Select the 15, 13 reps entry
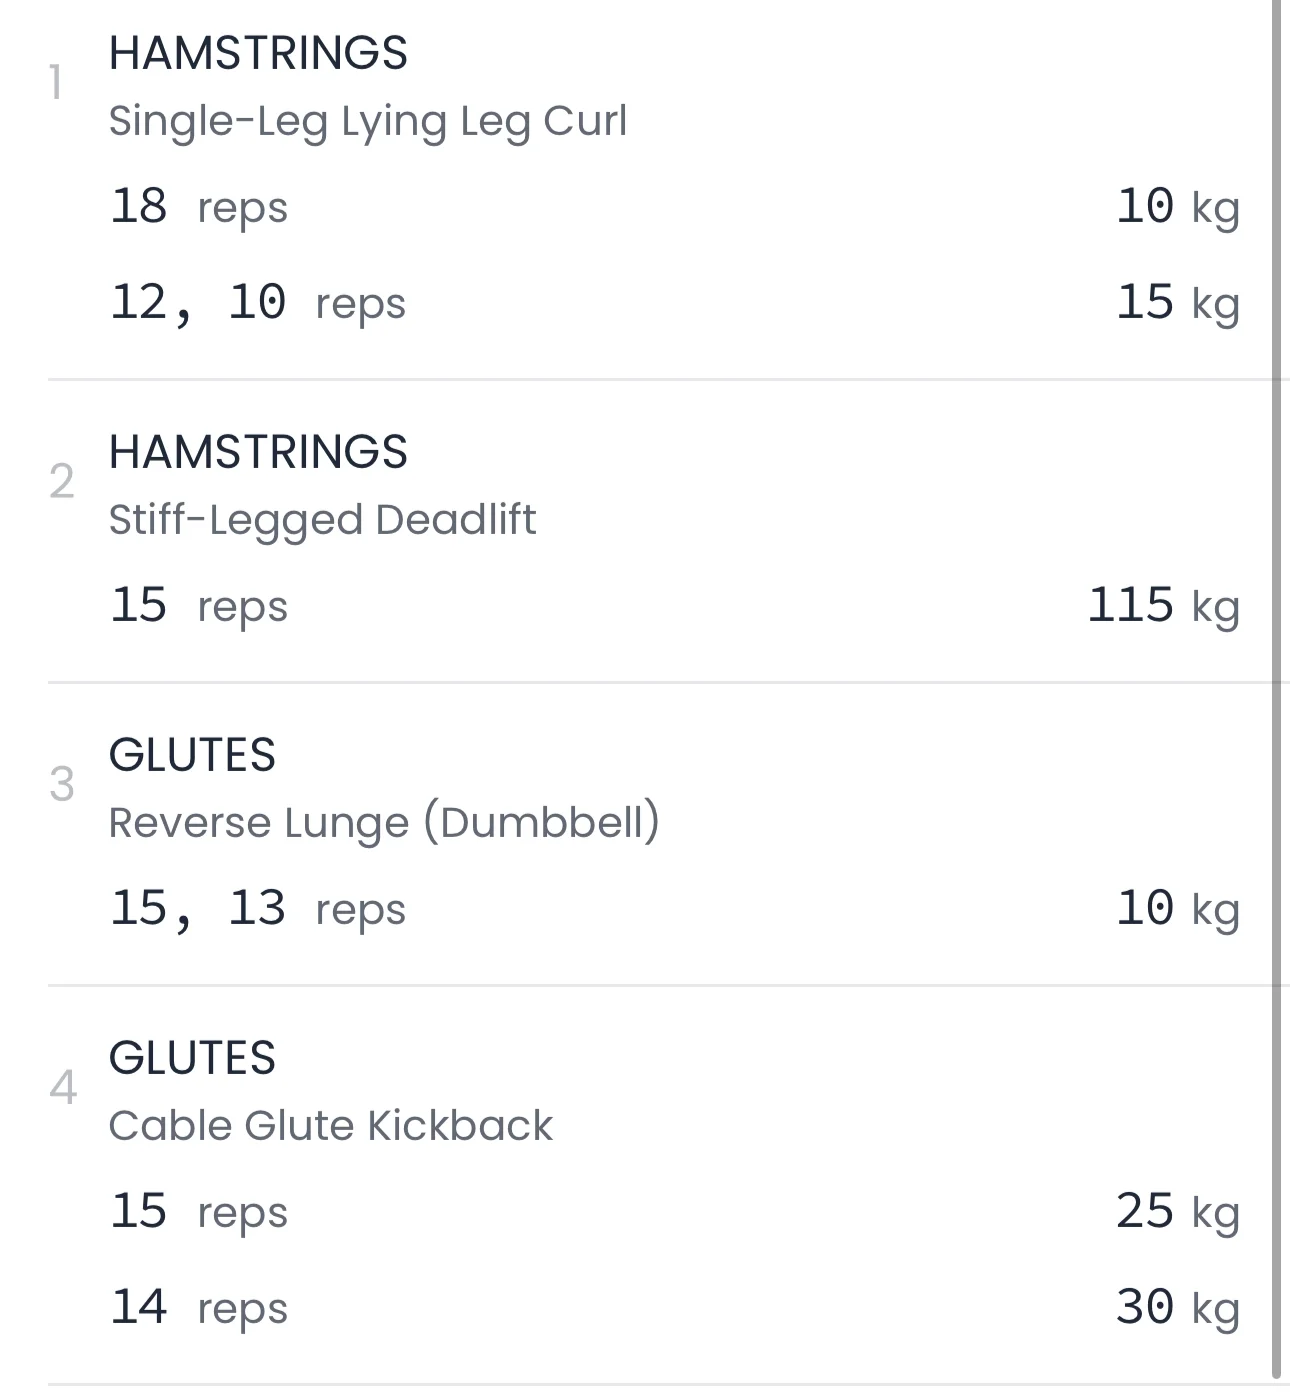Viewport: 1290px width, 1394px height. coord(257,909)
